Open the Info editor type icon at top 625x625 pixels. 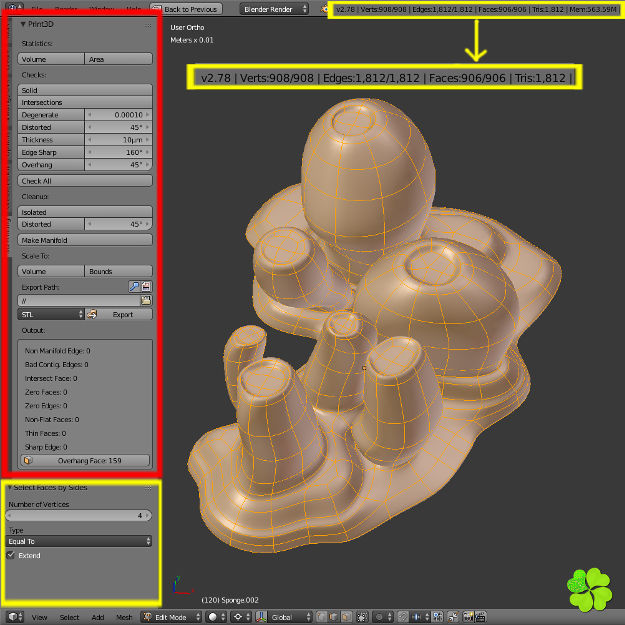(14, 8)
